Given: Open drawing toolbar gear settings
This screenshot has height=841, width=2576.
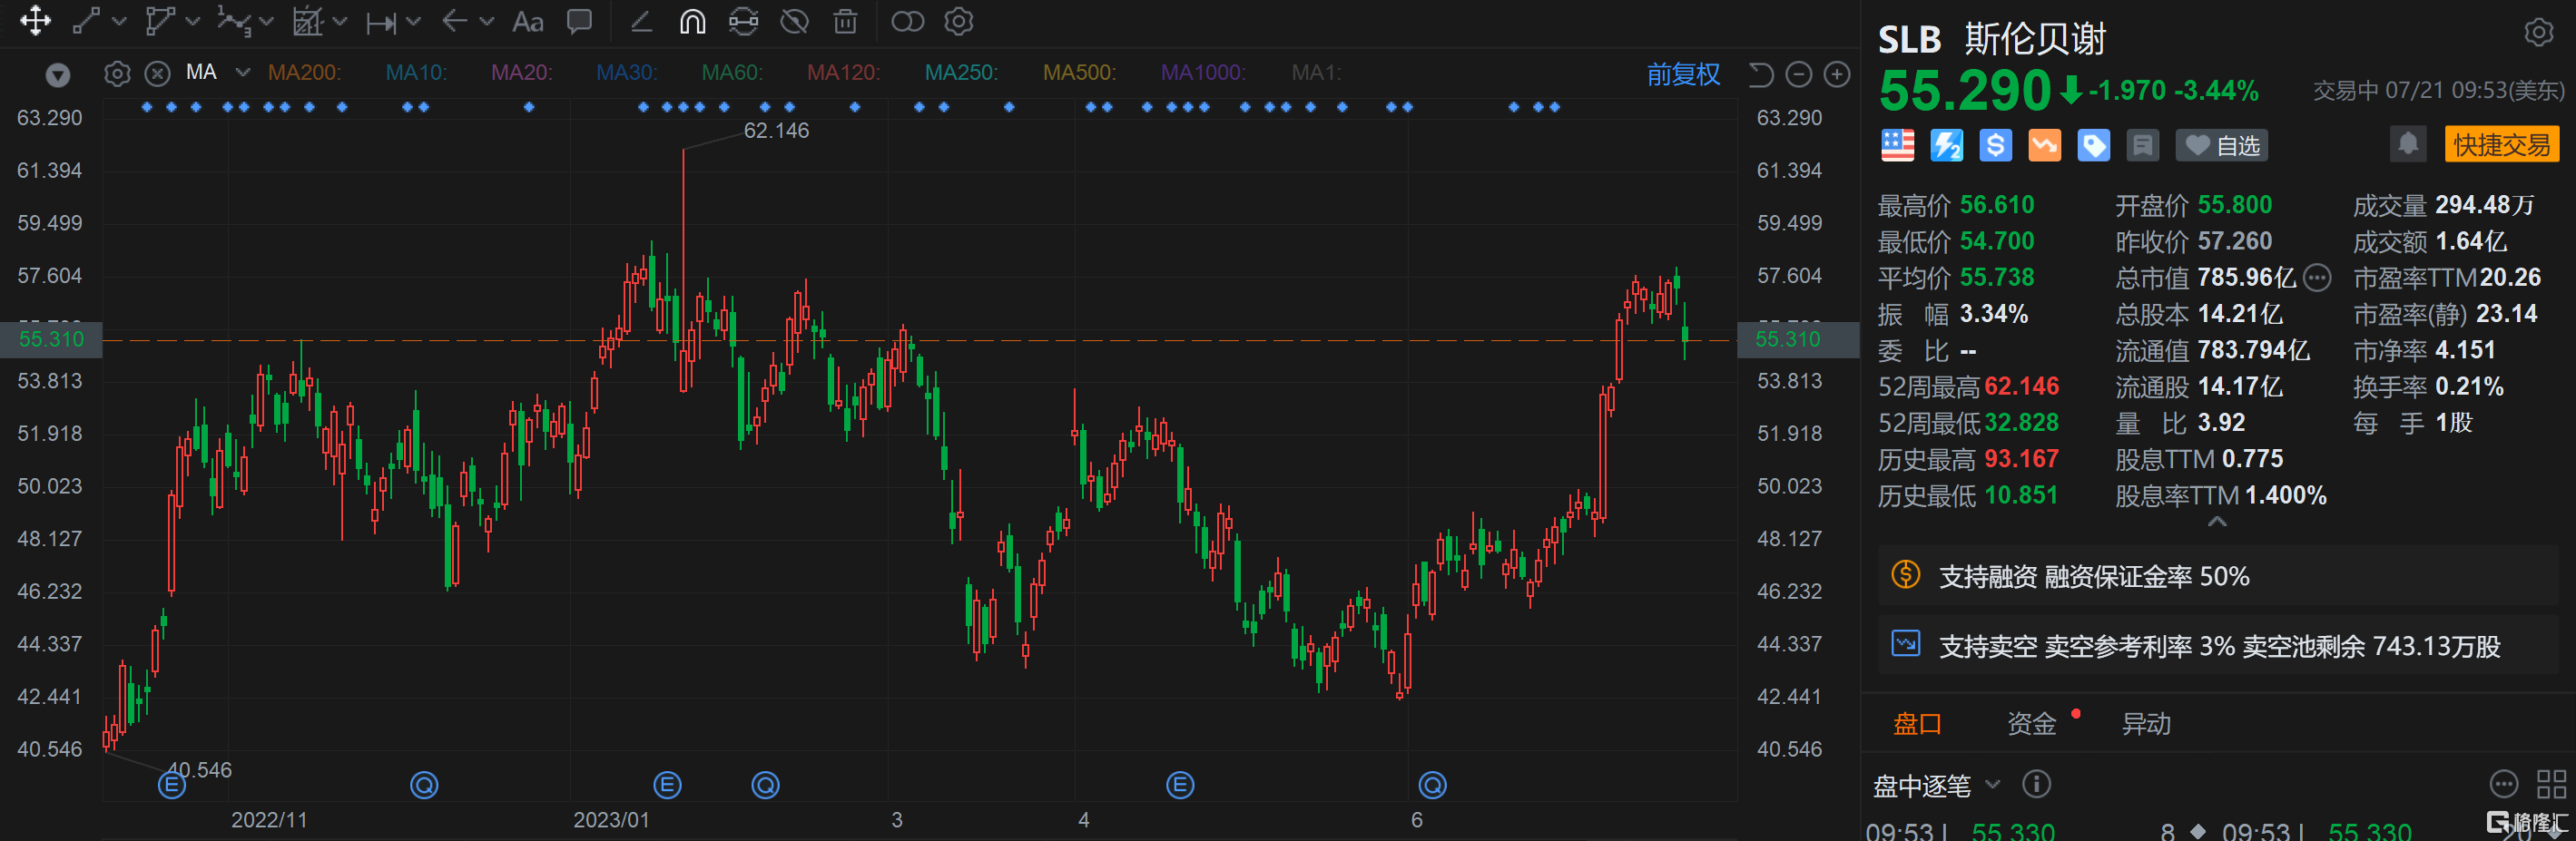Looking at the screenshot, I should [958, 22].
